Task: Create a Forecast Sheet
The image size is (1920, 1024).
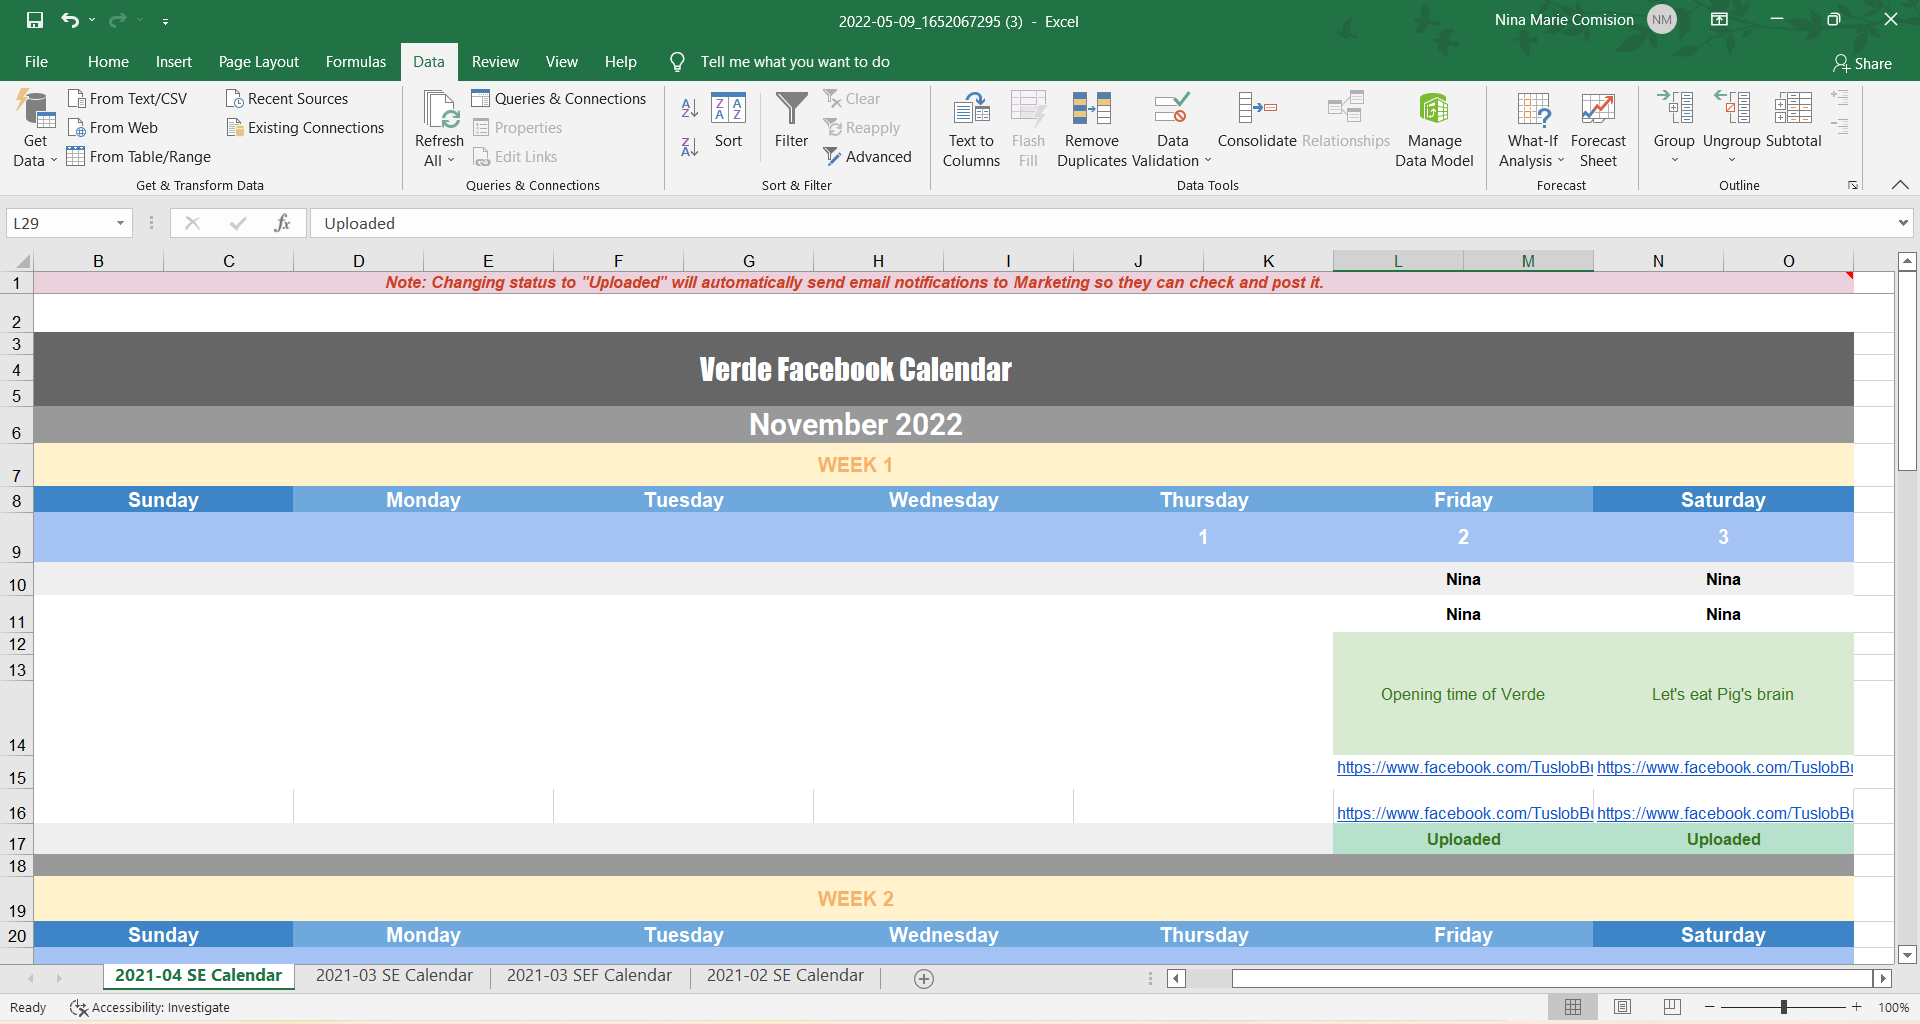Action: tap(1598, 130)
